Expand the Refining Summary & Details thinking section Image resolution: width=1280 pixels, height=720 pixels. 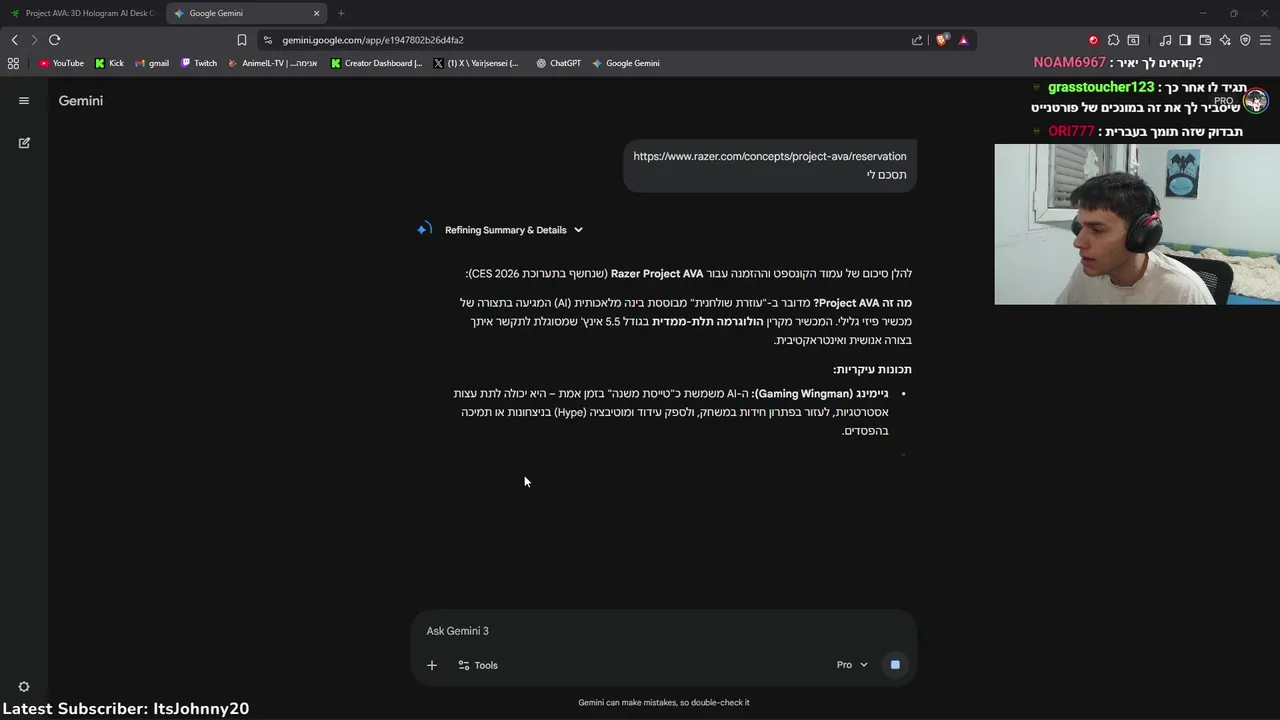tap(514, 230)
